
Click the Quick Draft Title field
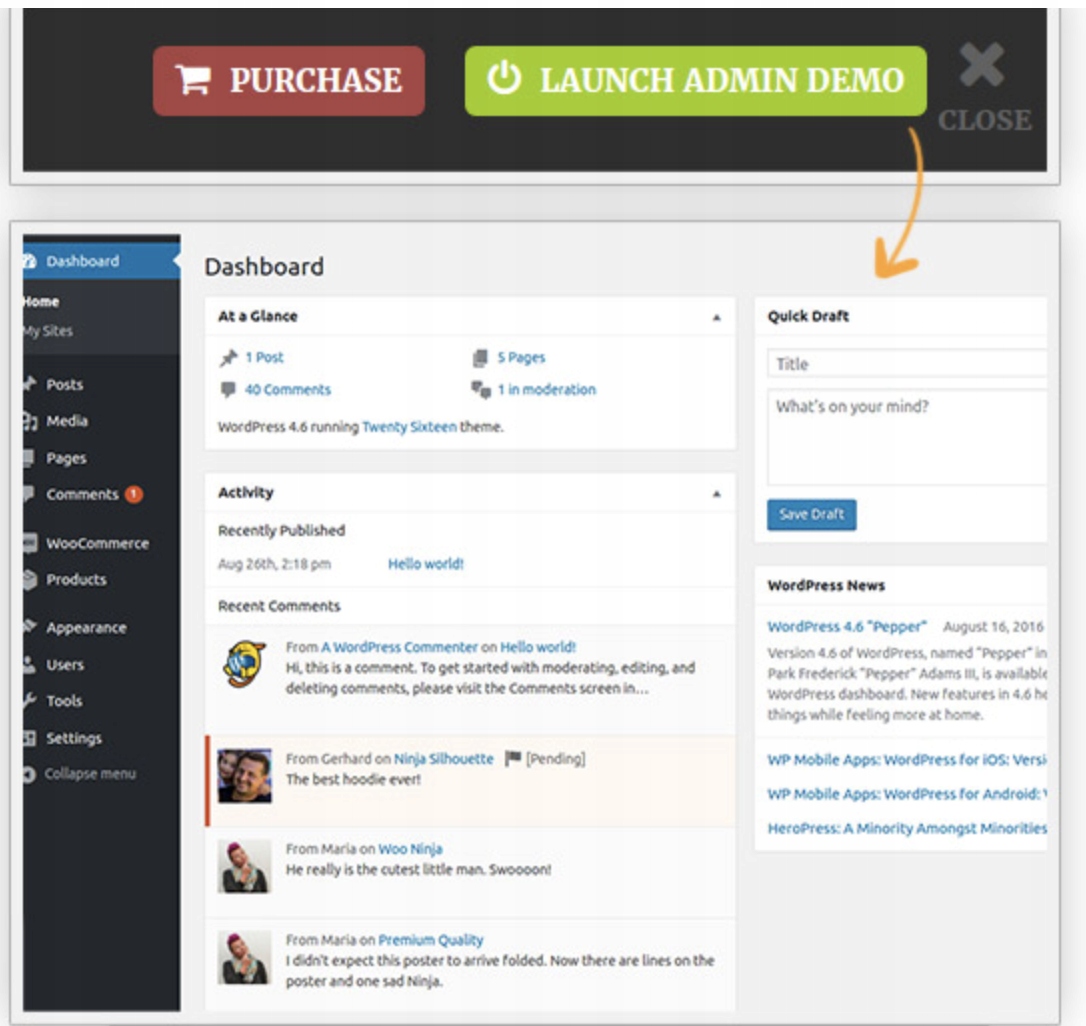(906, 364)
